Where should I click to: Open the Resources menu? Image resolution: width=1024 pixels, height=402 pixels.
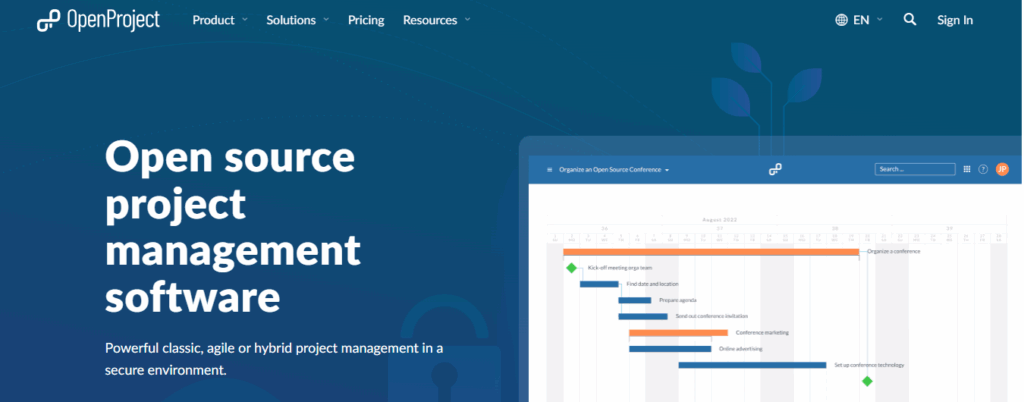[x=430, y=20]
